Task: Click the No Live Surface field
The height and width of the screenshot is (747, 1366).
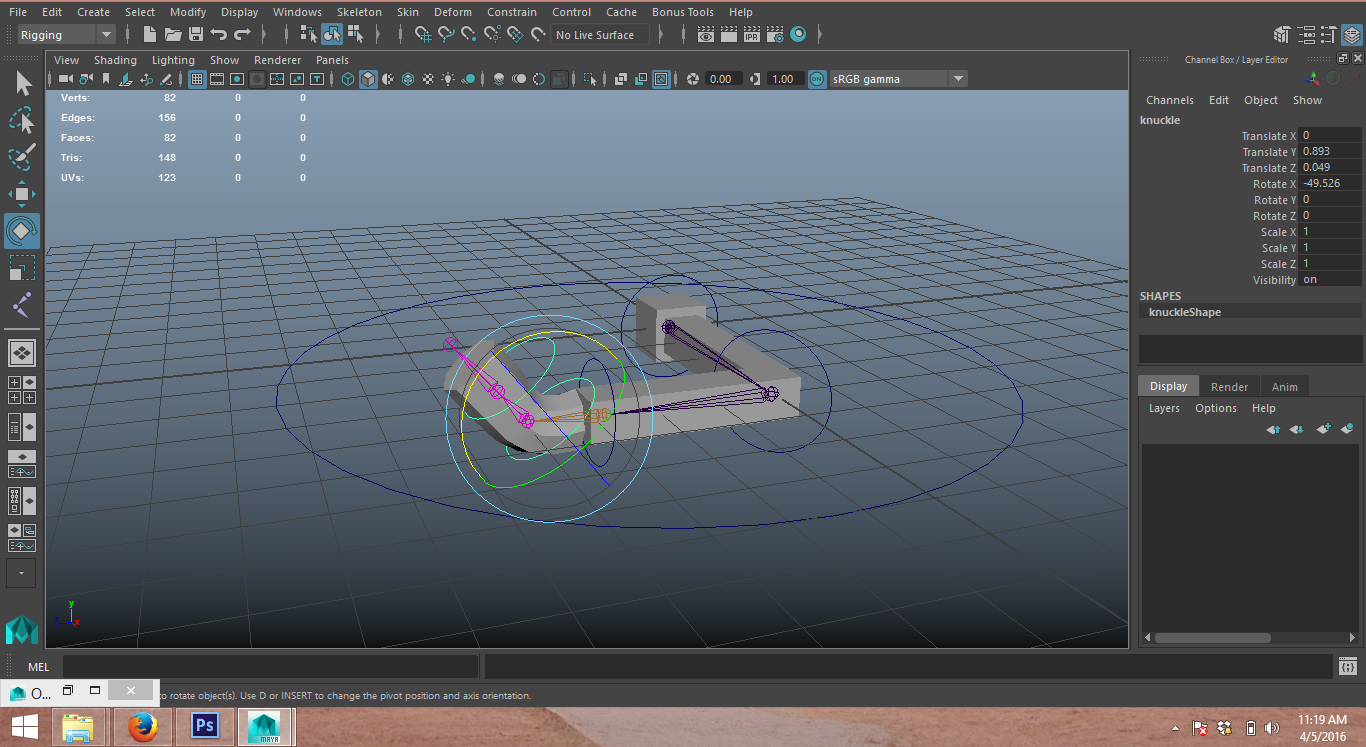Action: [x=601, y=35]
